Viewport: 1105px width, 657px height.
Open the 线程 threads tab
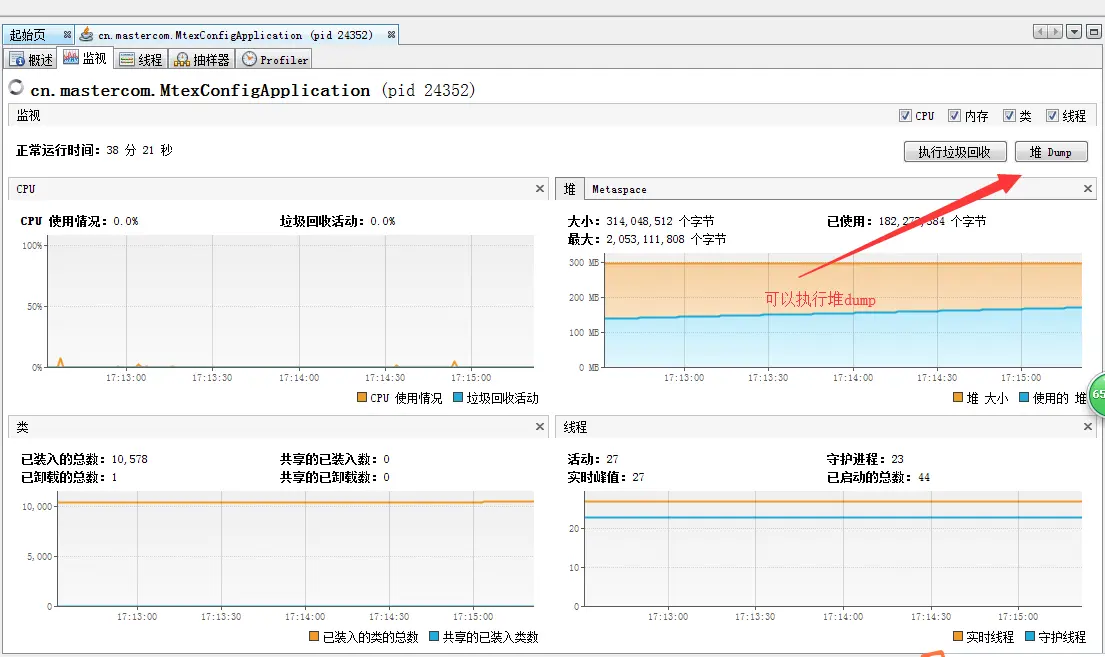pyautogui.click(x=140, y=59)
